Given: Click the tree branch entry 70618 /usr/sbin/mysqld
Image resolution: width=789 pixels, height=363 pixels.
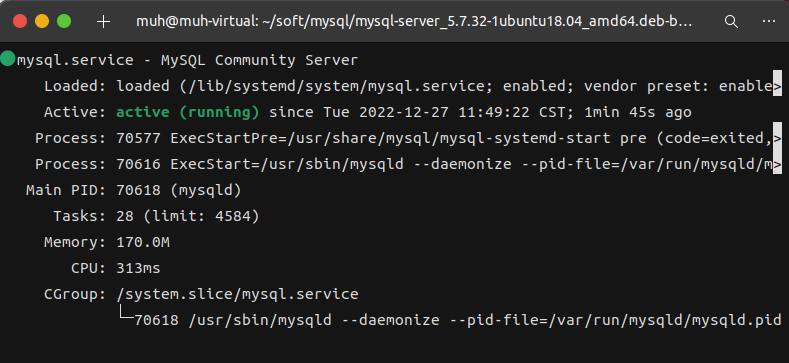Looking at the screenshot, I should pos(233,320).
